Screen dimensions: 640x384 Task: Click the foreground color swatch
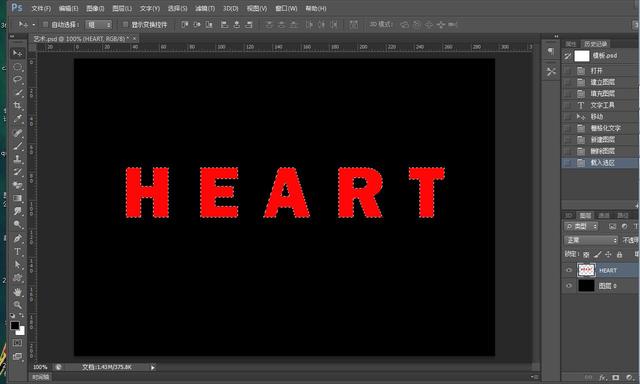click(15, 325)
